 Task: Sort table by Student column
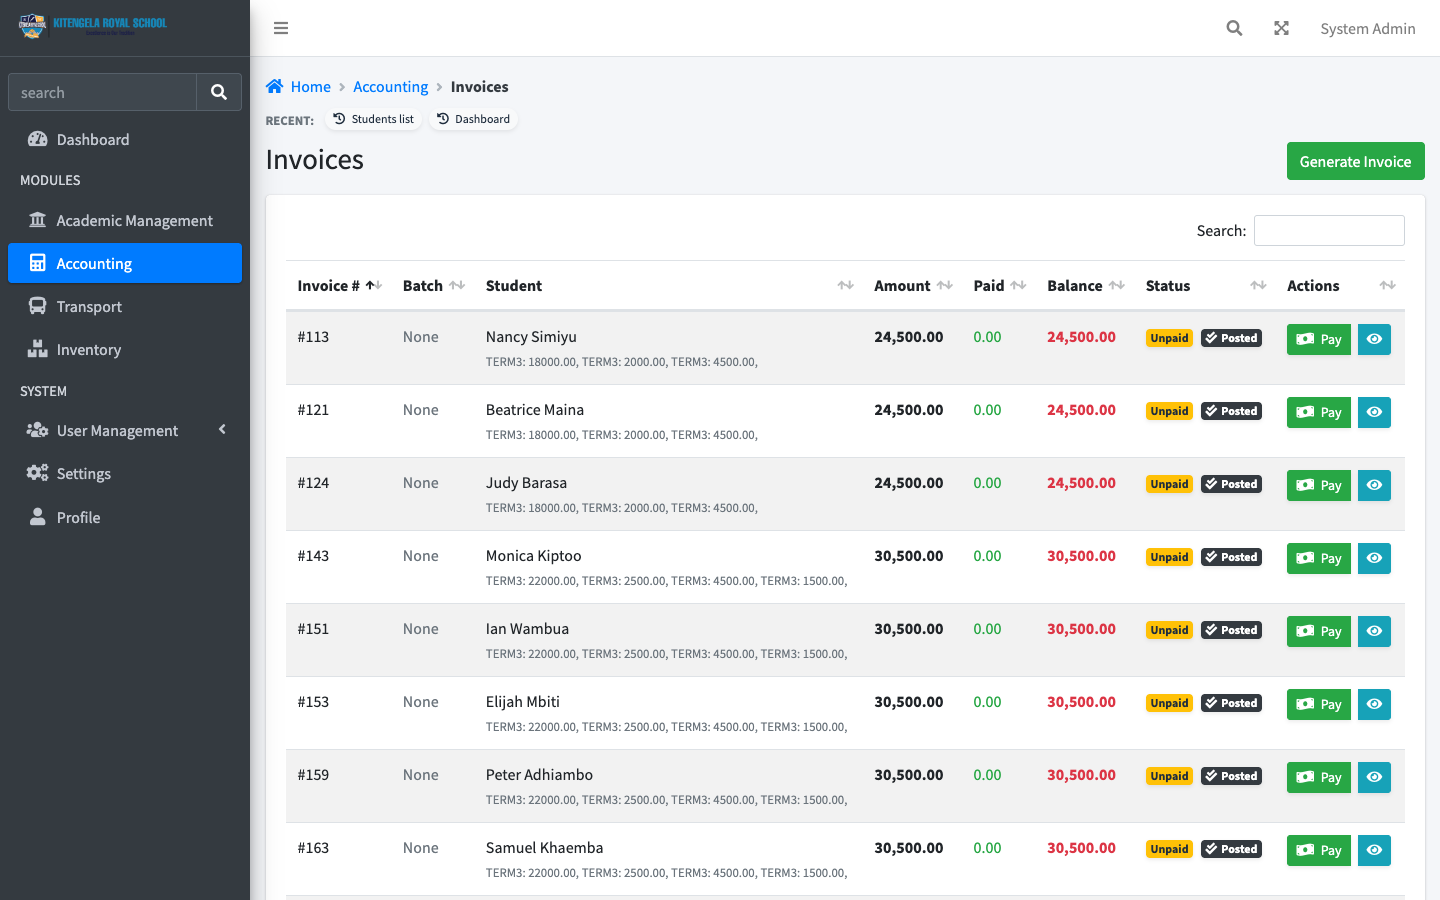click(x=668, y=286)
